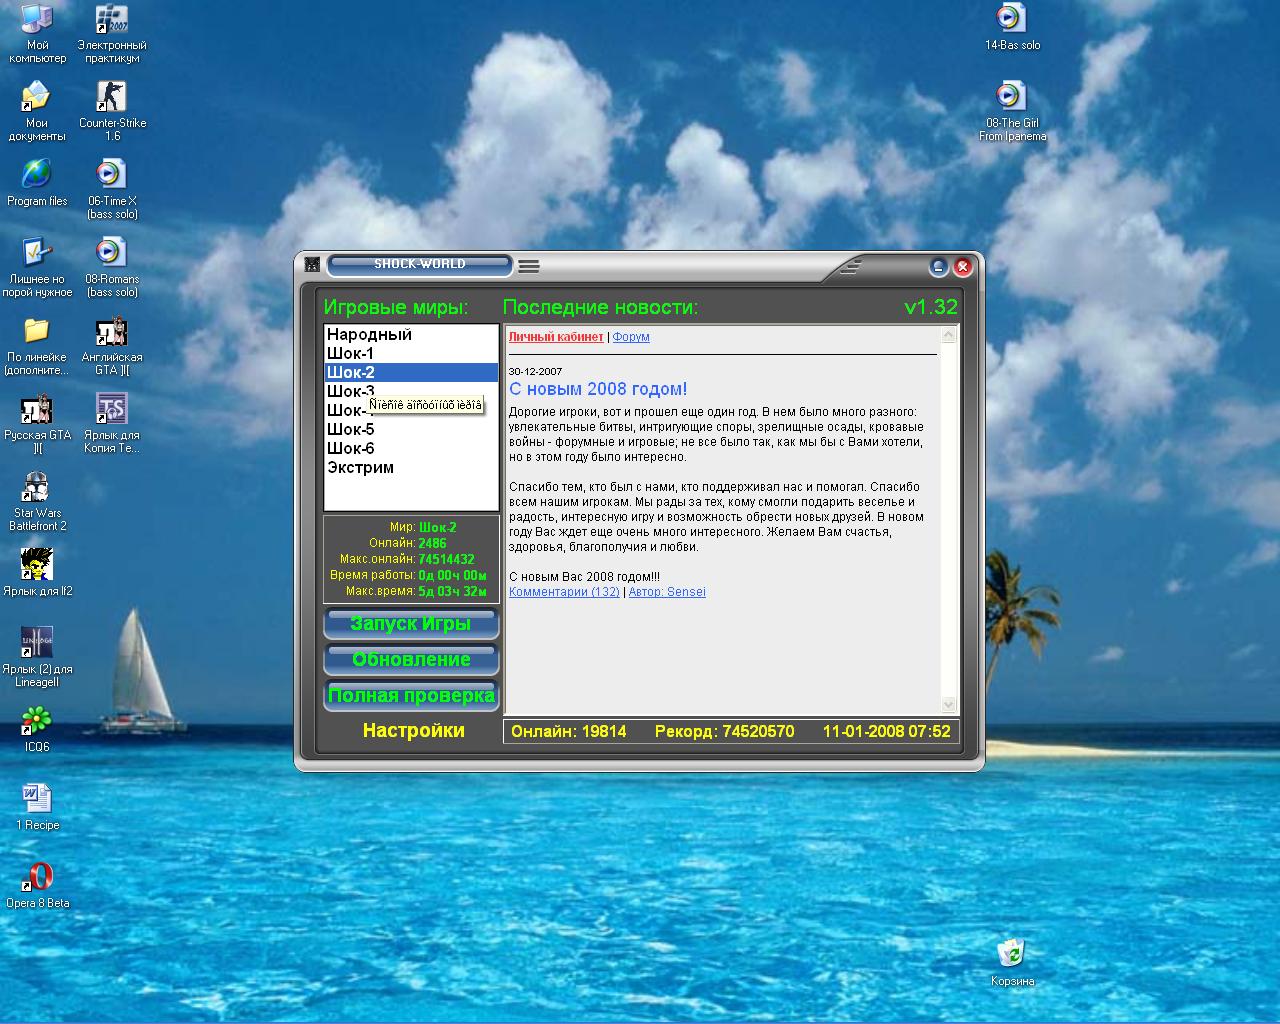Screen dimensions: 1280x1024
Task: Open the Counter-Strike 1.6 desktop shortcut
Action: 111,97
